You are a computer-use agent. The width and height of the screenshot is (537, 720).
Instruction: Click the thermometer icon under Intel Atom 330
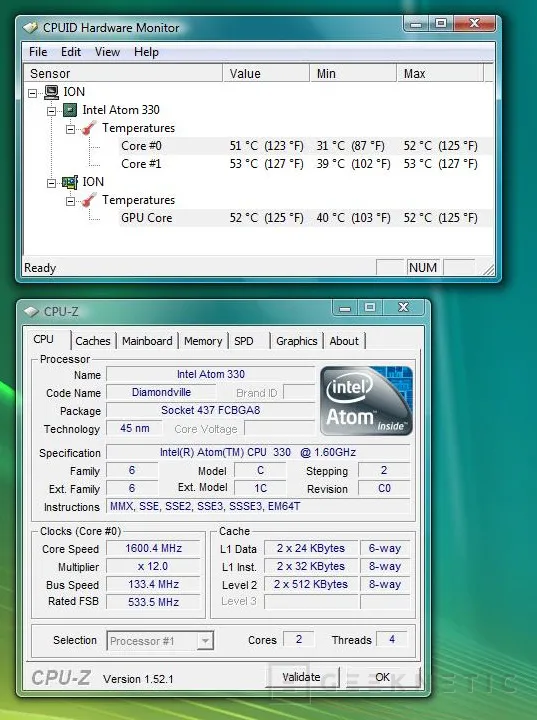pyautogui.click(x=89, y=128)
